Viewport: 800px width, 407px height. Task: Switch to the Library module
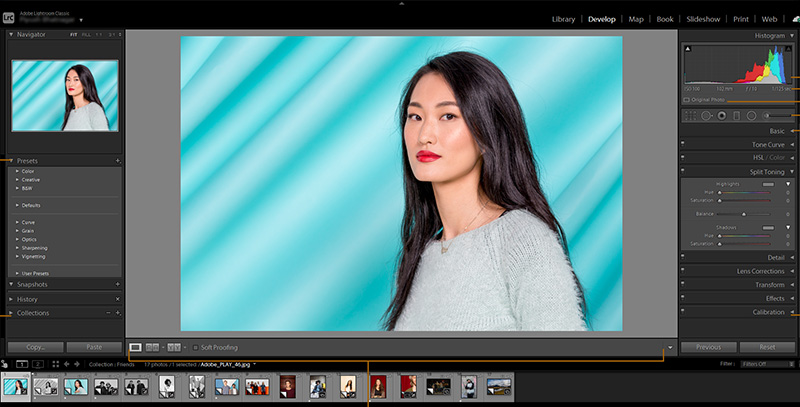point(563,19)
